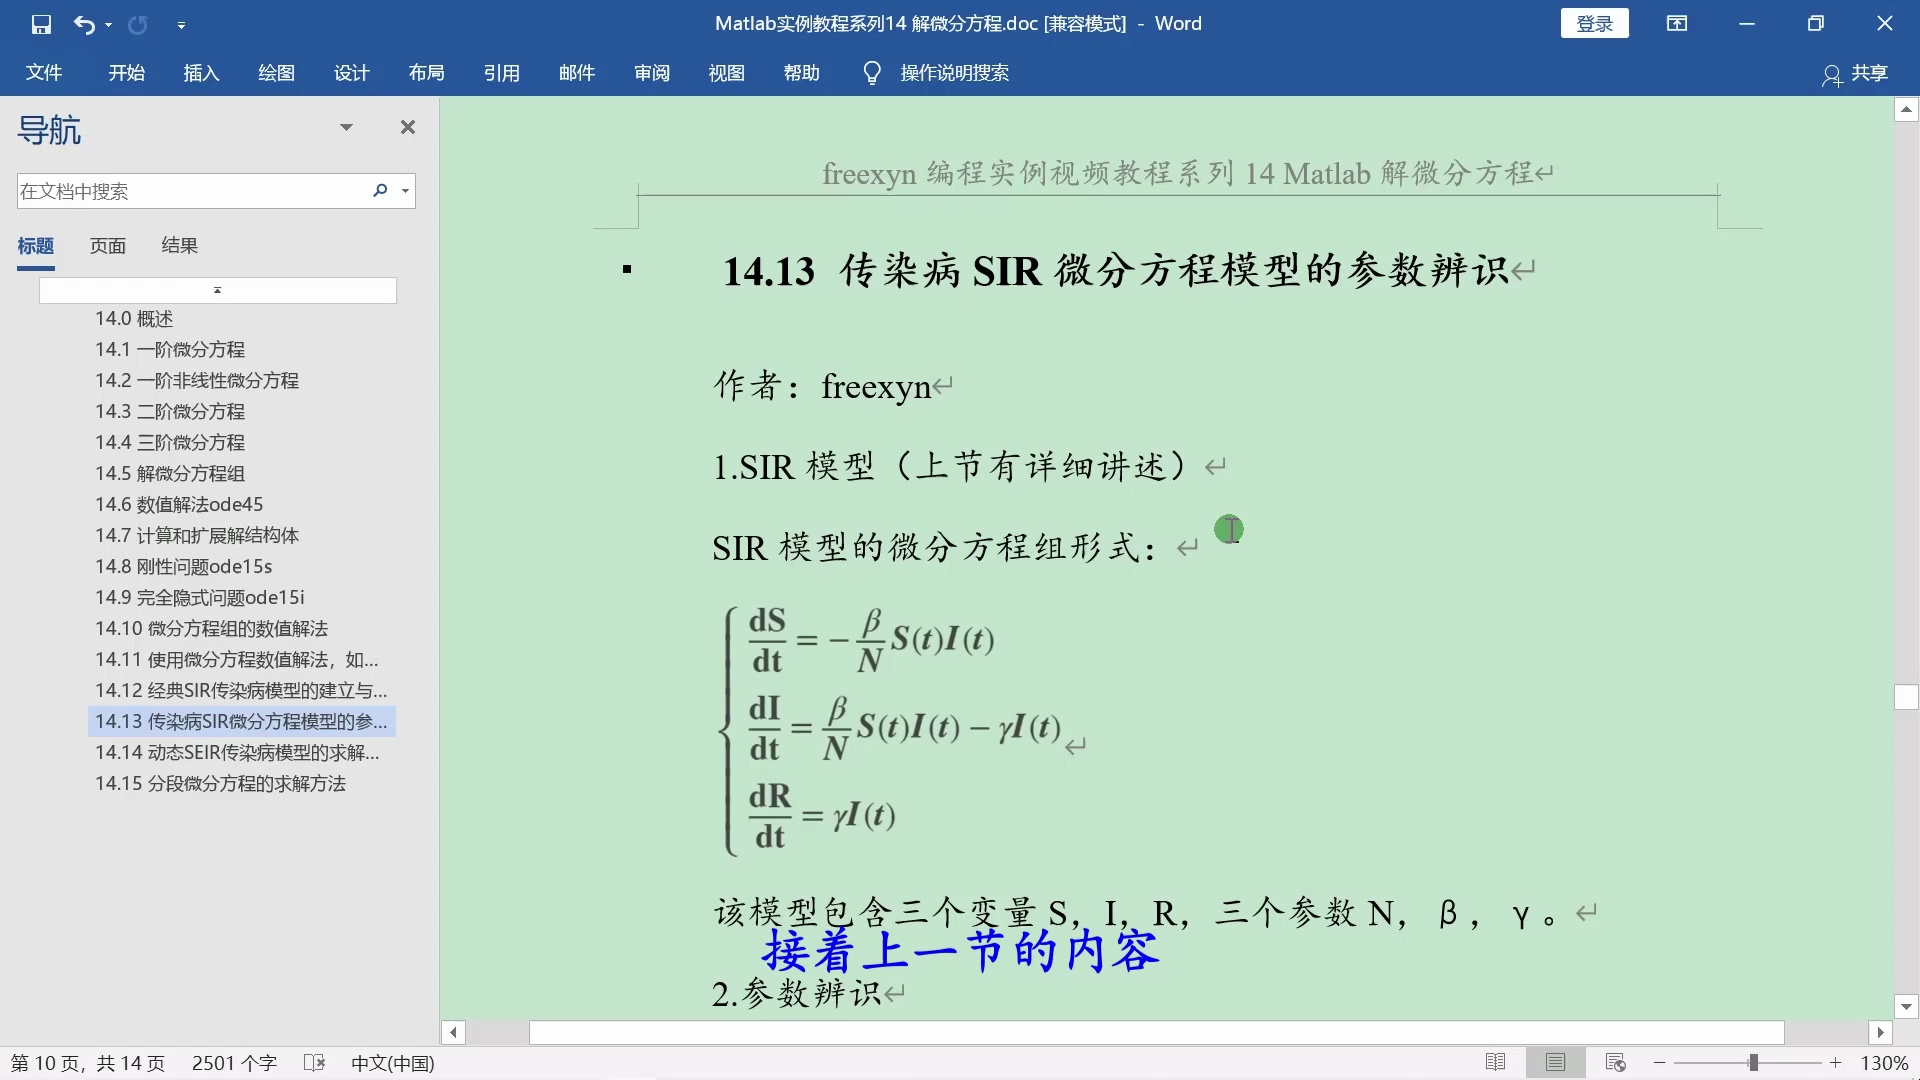
Task: Click the 登录 sign-in button
Action: click(1594, 22)
